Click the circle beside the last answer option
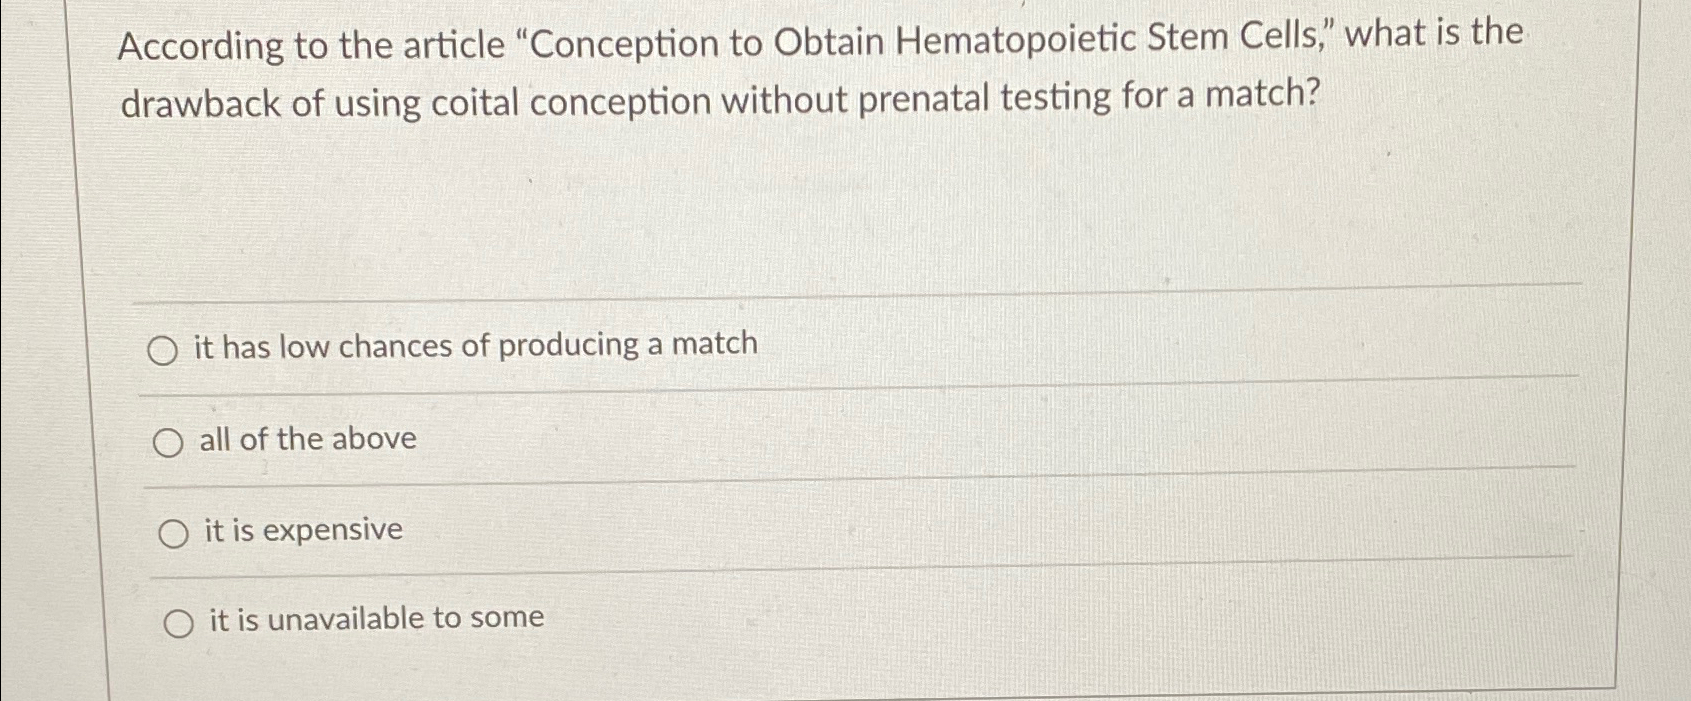 180,621
